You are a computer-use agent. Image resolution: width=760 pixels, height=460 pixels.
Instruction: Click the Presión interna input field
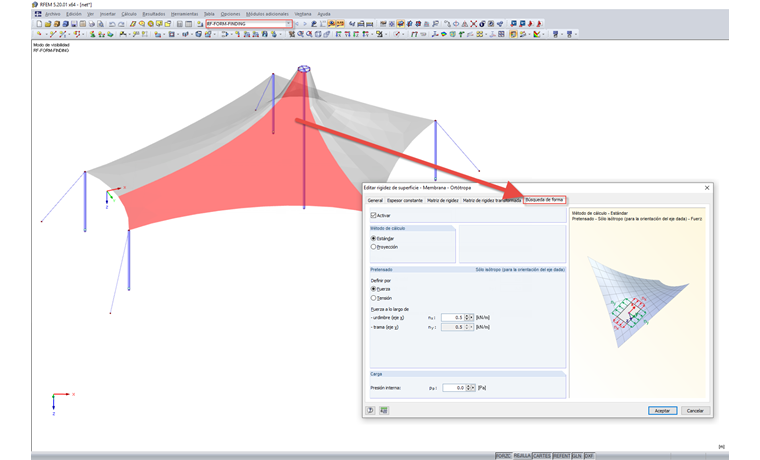pos(454,388)
